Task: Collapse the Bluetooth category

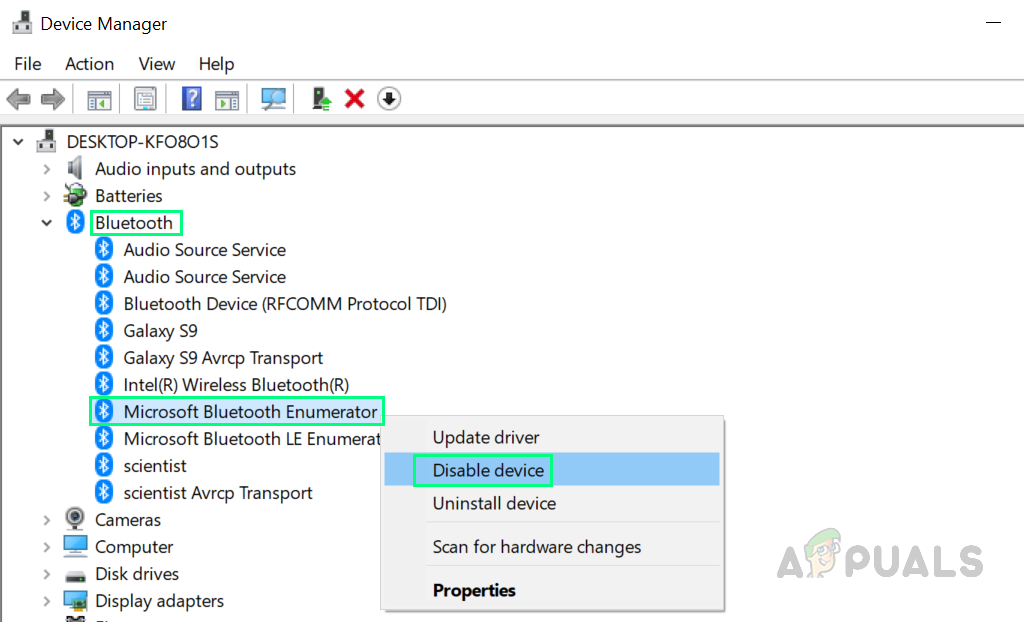Action: 47,222
